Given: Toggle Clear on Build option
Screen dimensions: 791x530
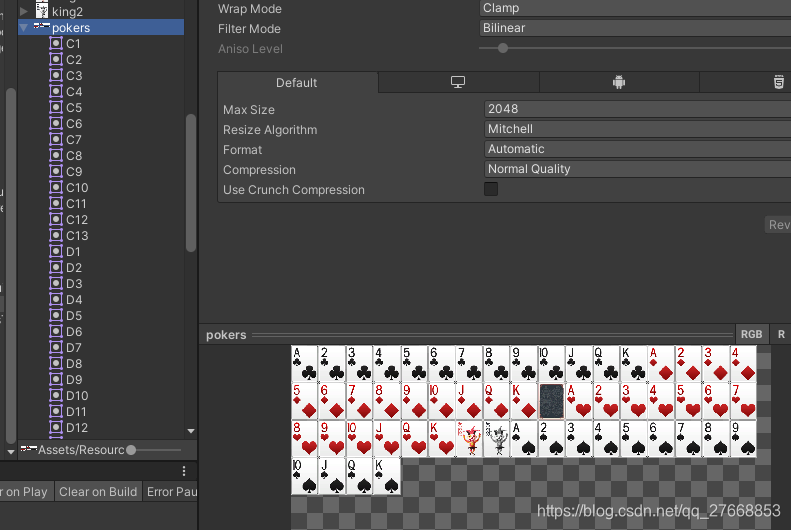Looking at the screenshot, I should pyautogui.click(x=98, y=492).
